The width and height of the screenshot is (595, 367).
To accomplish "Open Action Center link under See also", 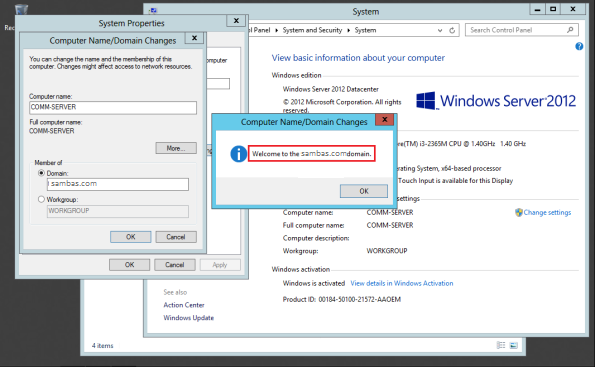I will point(184,305).
